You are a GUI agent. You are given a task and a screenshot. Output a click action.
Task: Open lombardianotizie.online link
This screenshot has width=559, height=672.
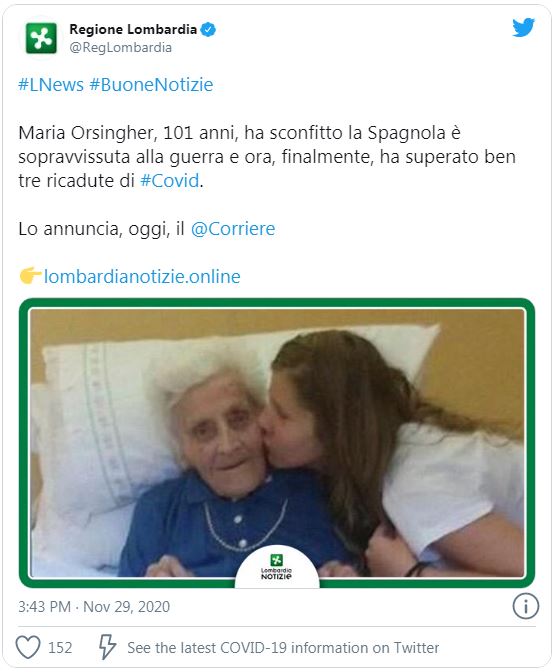[142, 276]
